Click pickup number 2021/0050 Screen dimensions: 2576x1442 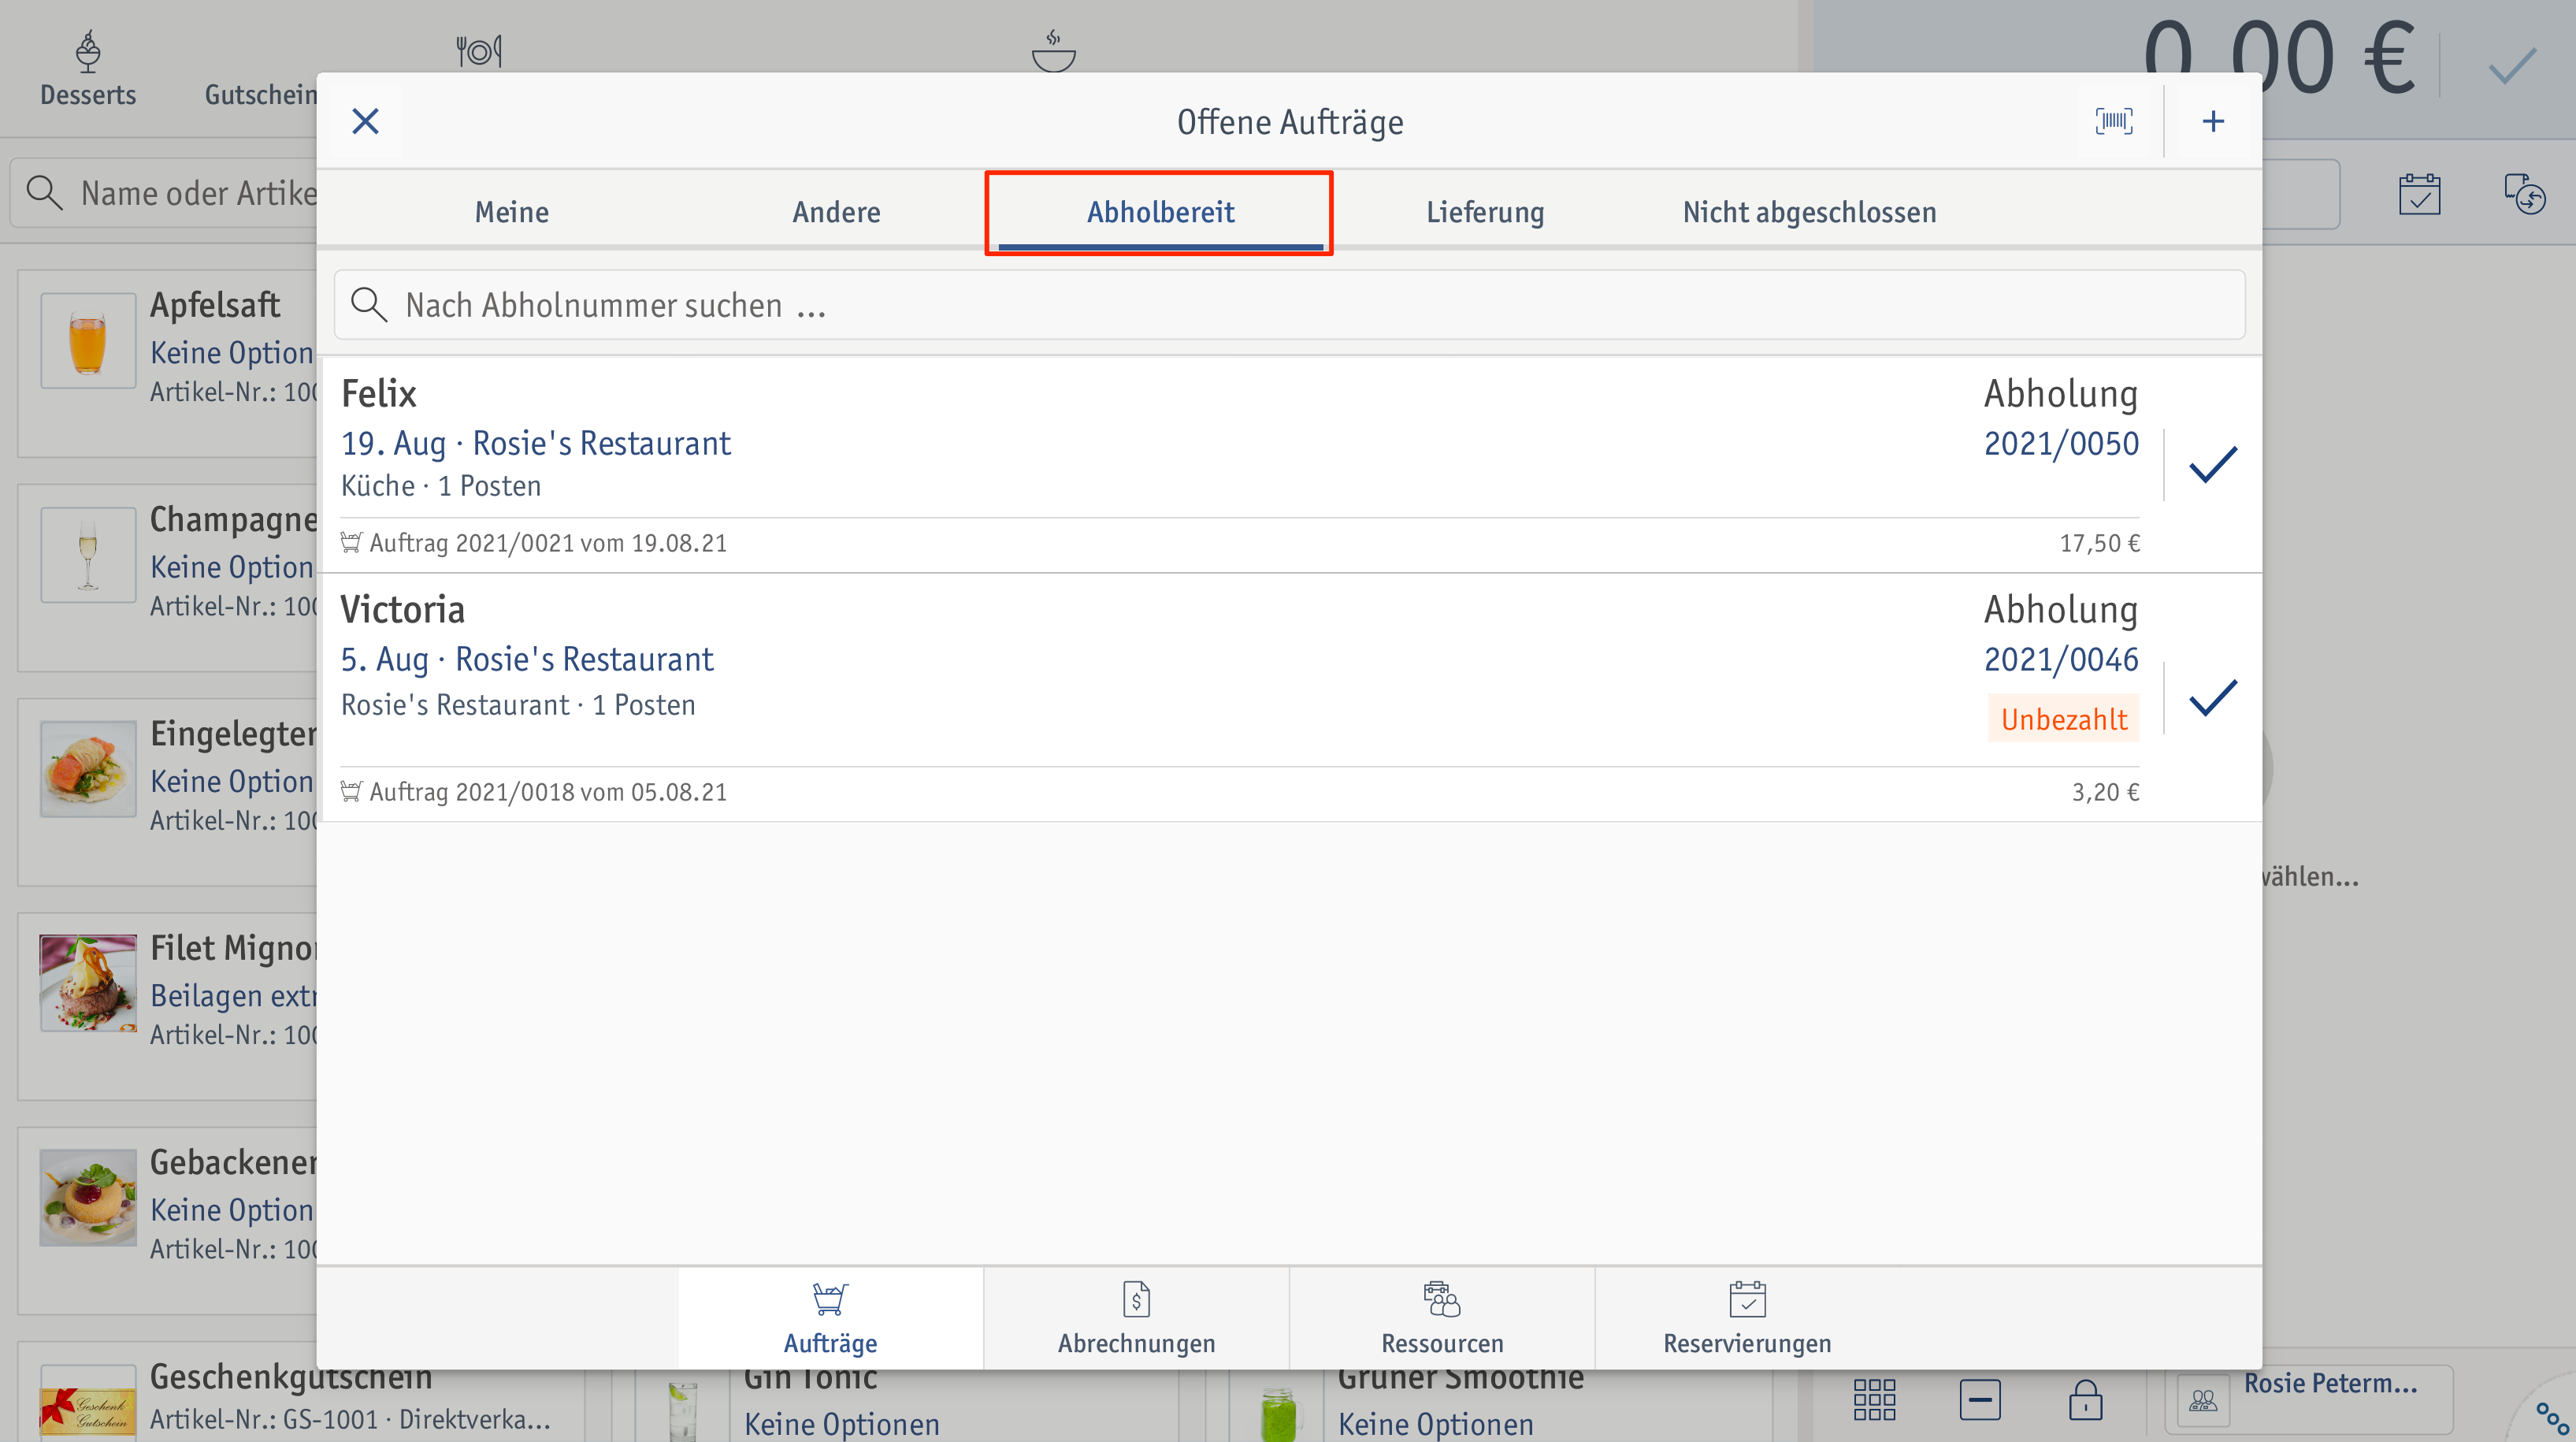(x=2061, y=443)
